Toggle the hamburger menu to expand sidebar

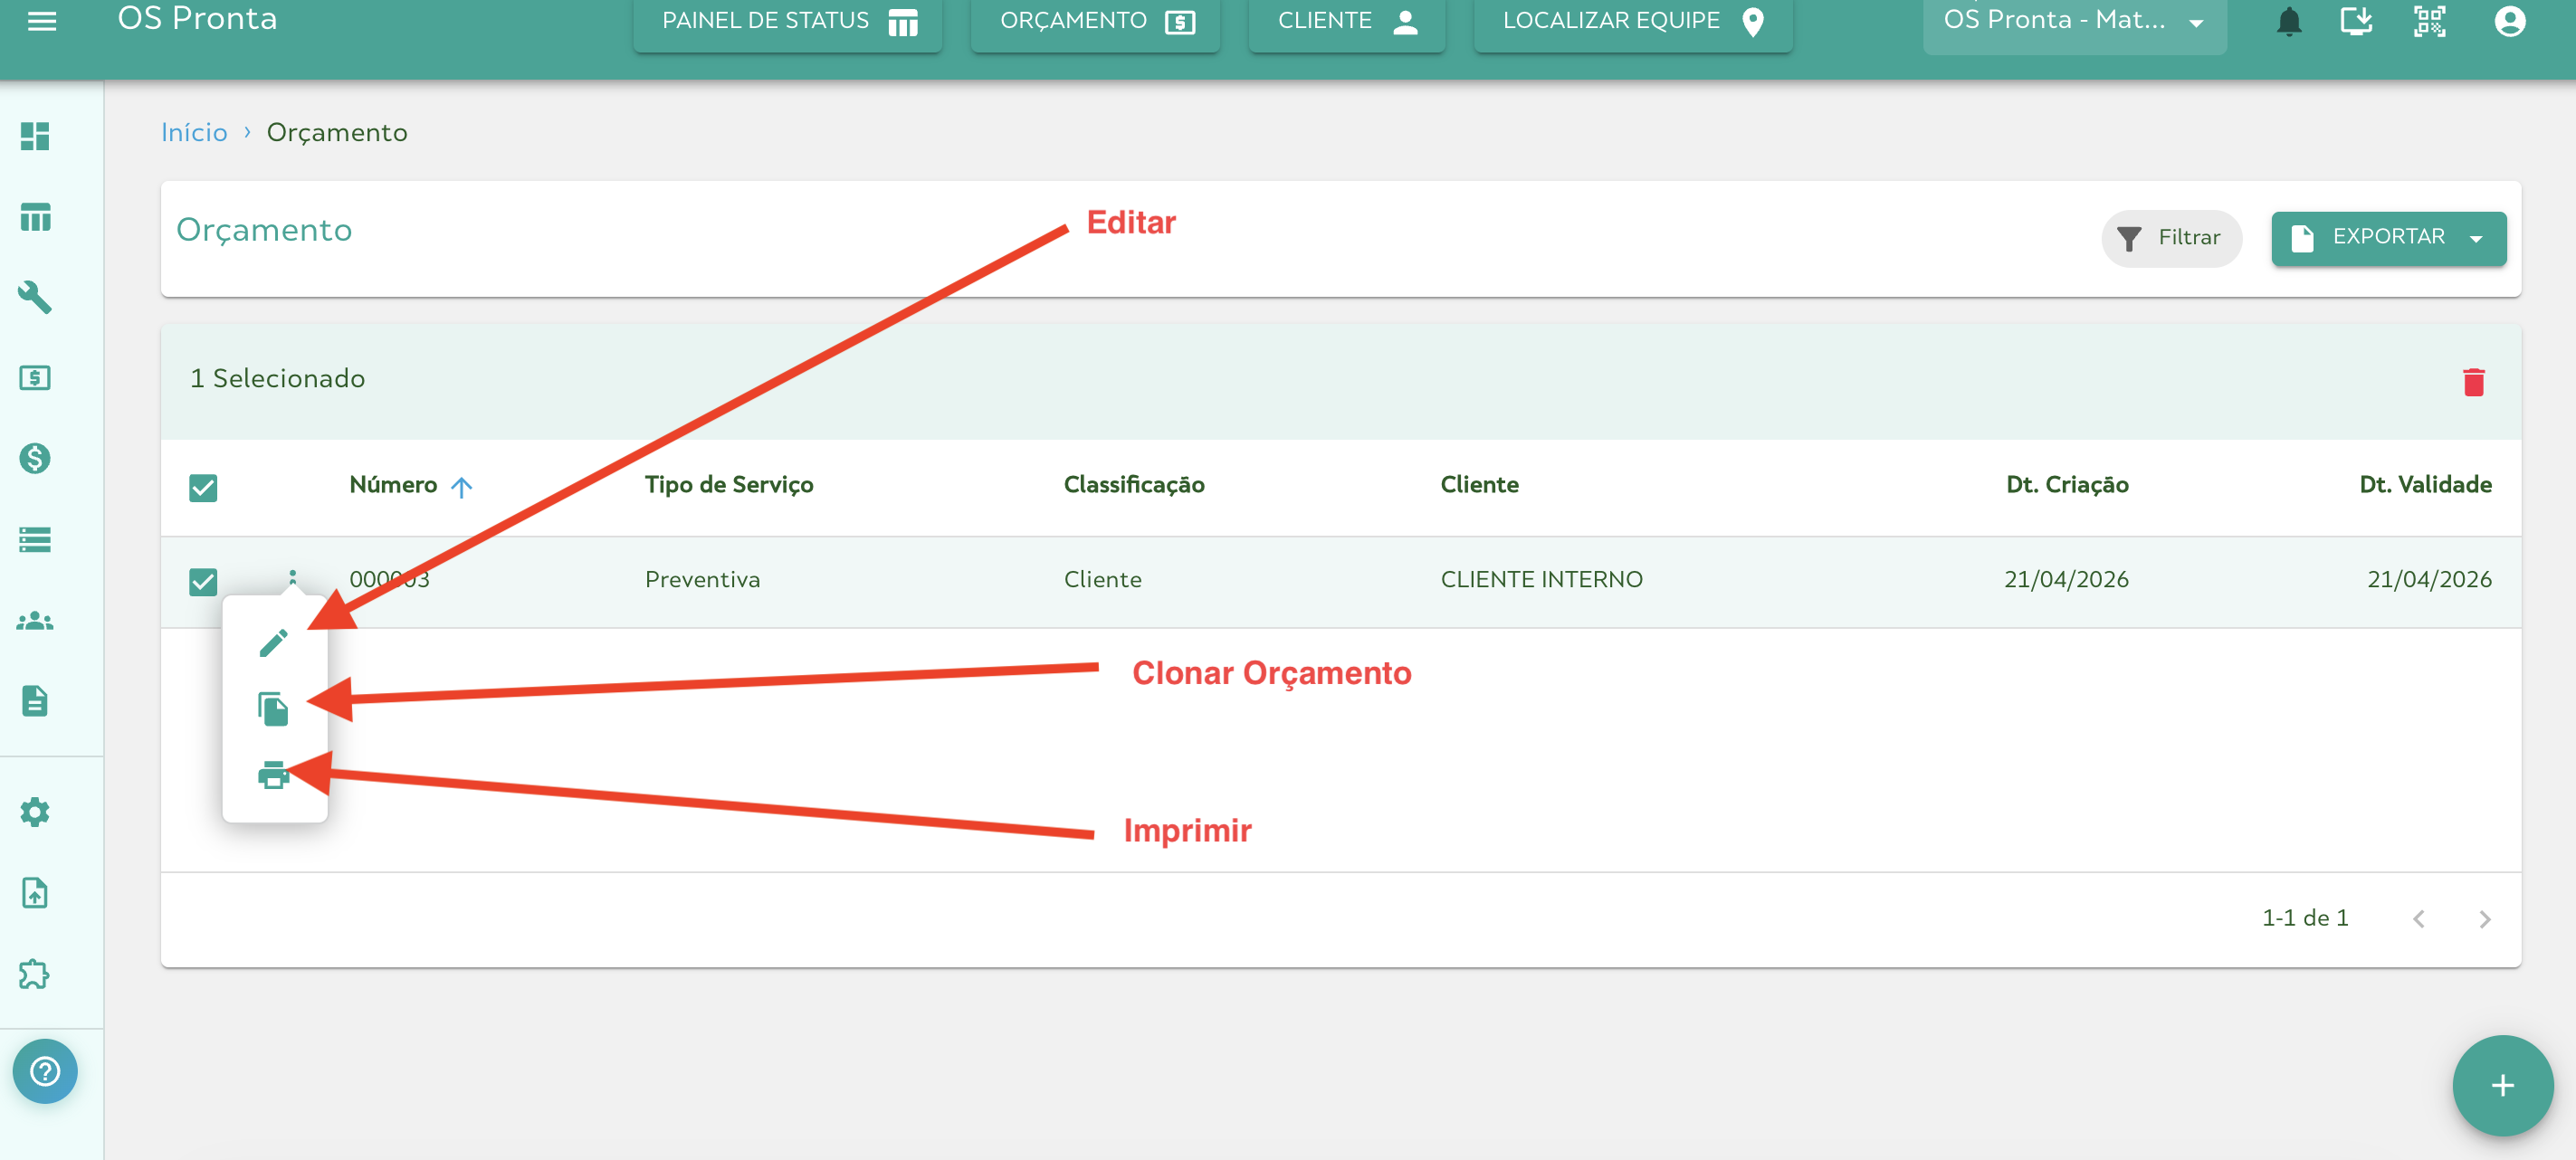coord(41,21)
